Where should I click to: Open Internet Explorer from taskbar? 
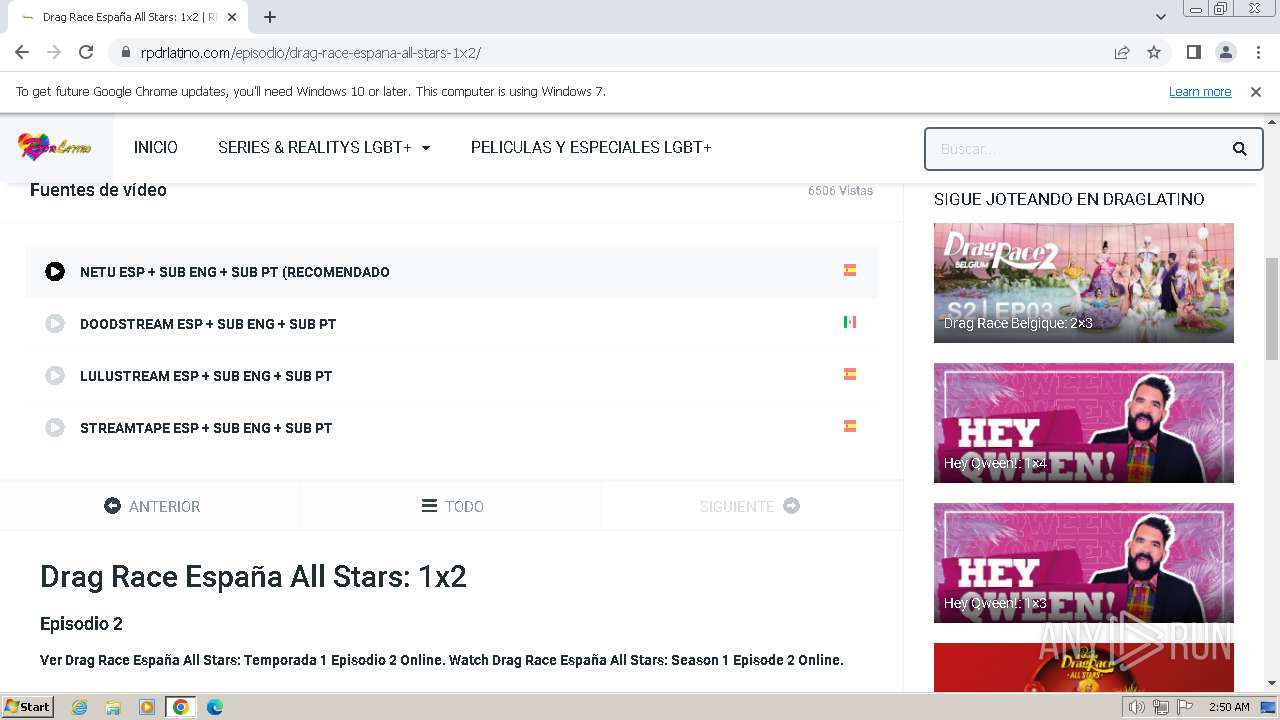pyautogui.click(x=80, y=707)
